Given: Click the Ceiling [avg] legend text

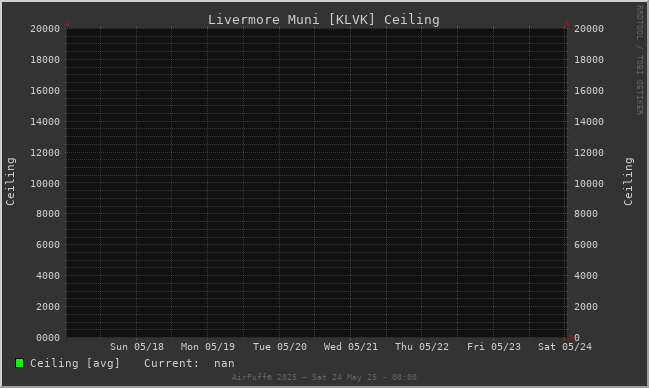Looking at the screenshot, I should click(x=75, y=363).
